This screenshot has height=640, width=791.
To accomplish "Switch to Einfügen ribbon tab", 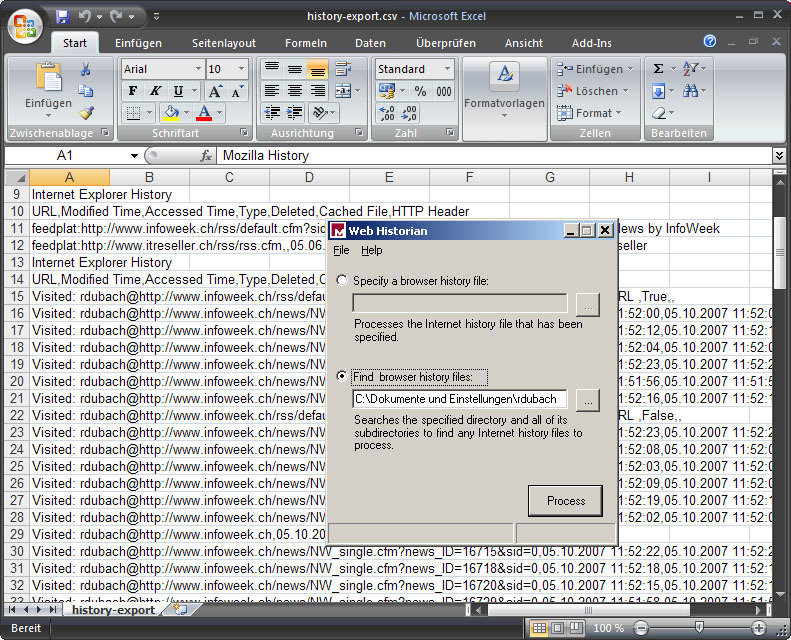I will click(x=138, y=43).
